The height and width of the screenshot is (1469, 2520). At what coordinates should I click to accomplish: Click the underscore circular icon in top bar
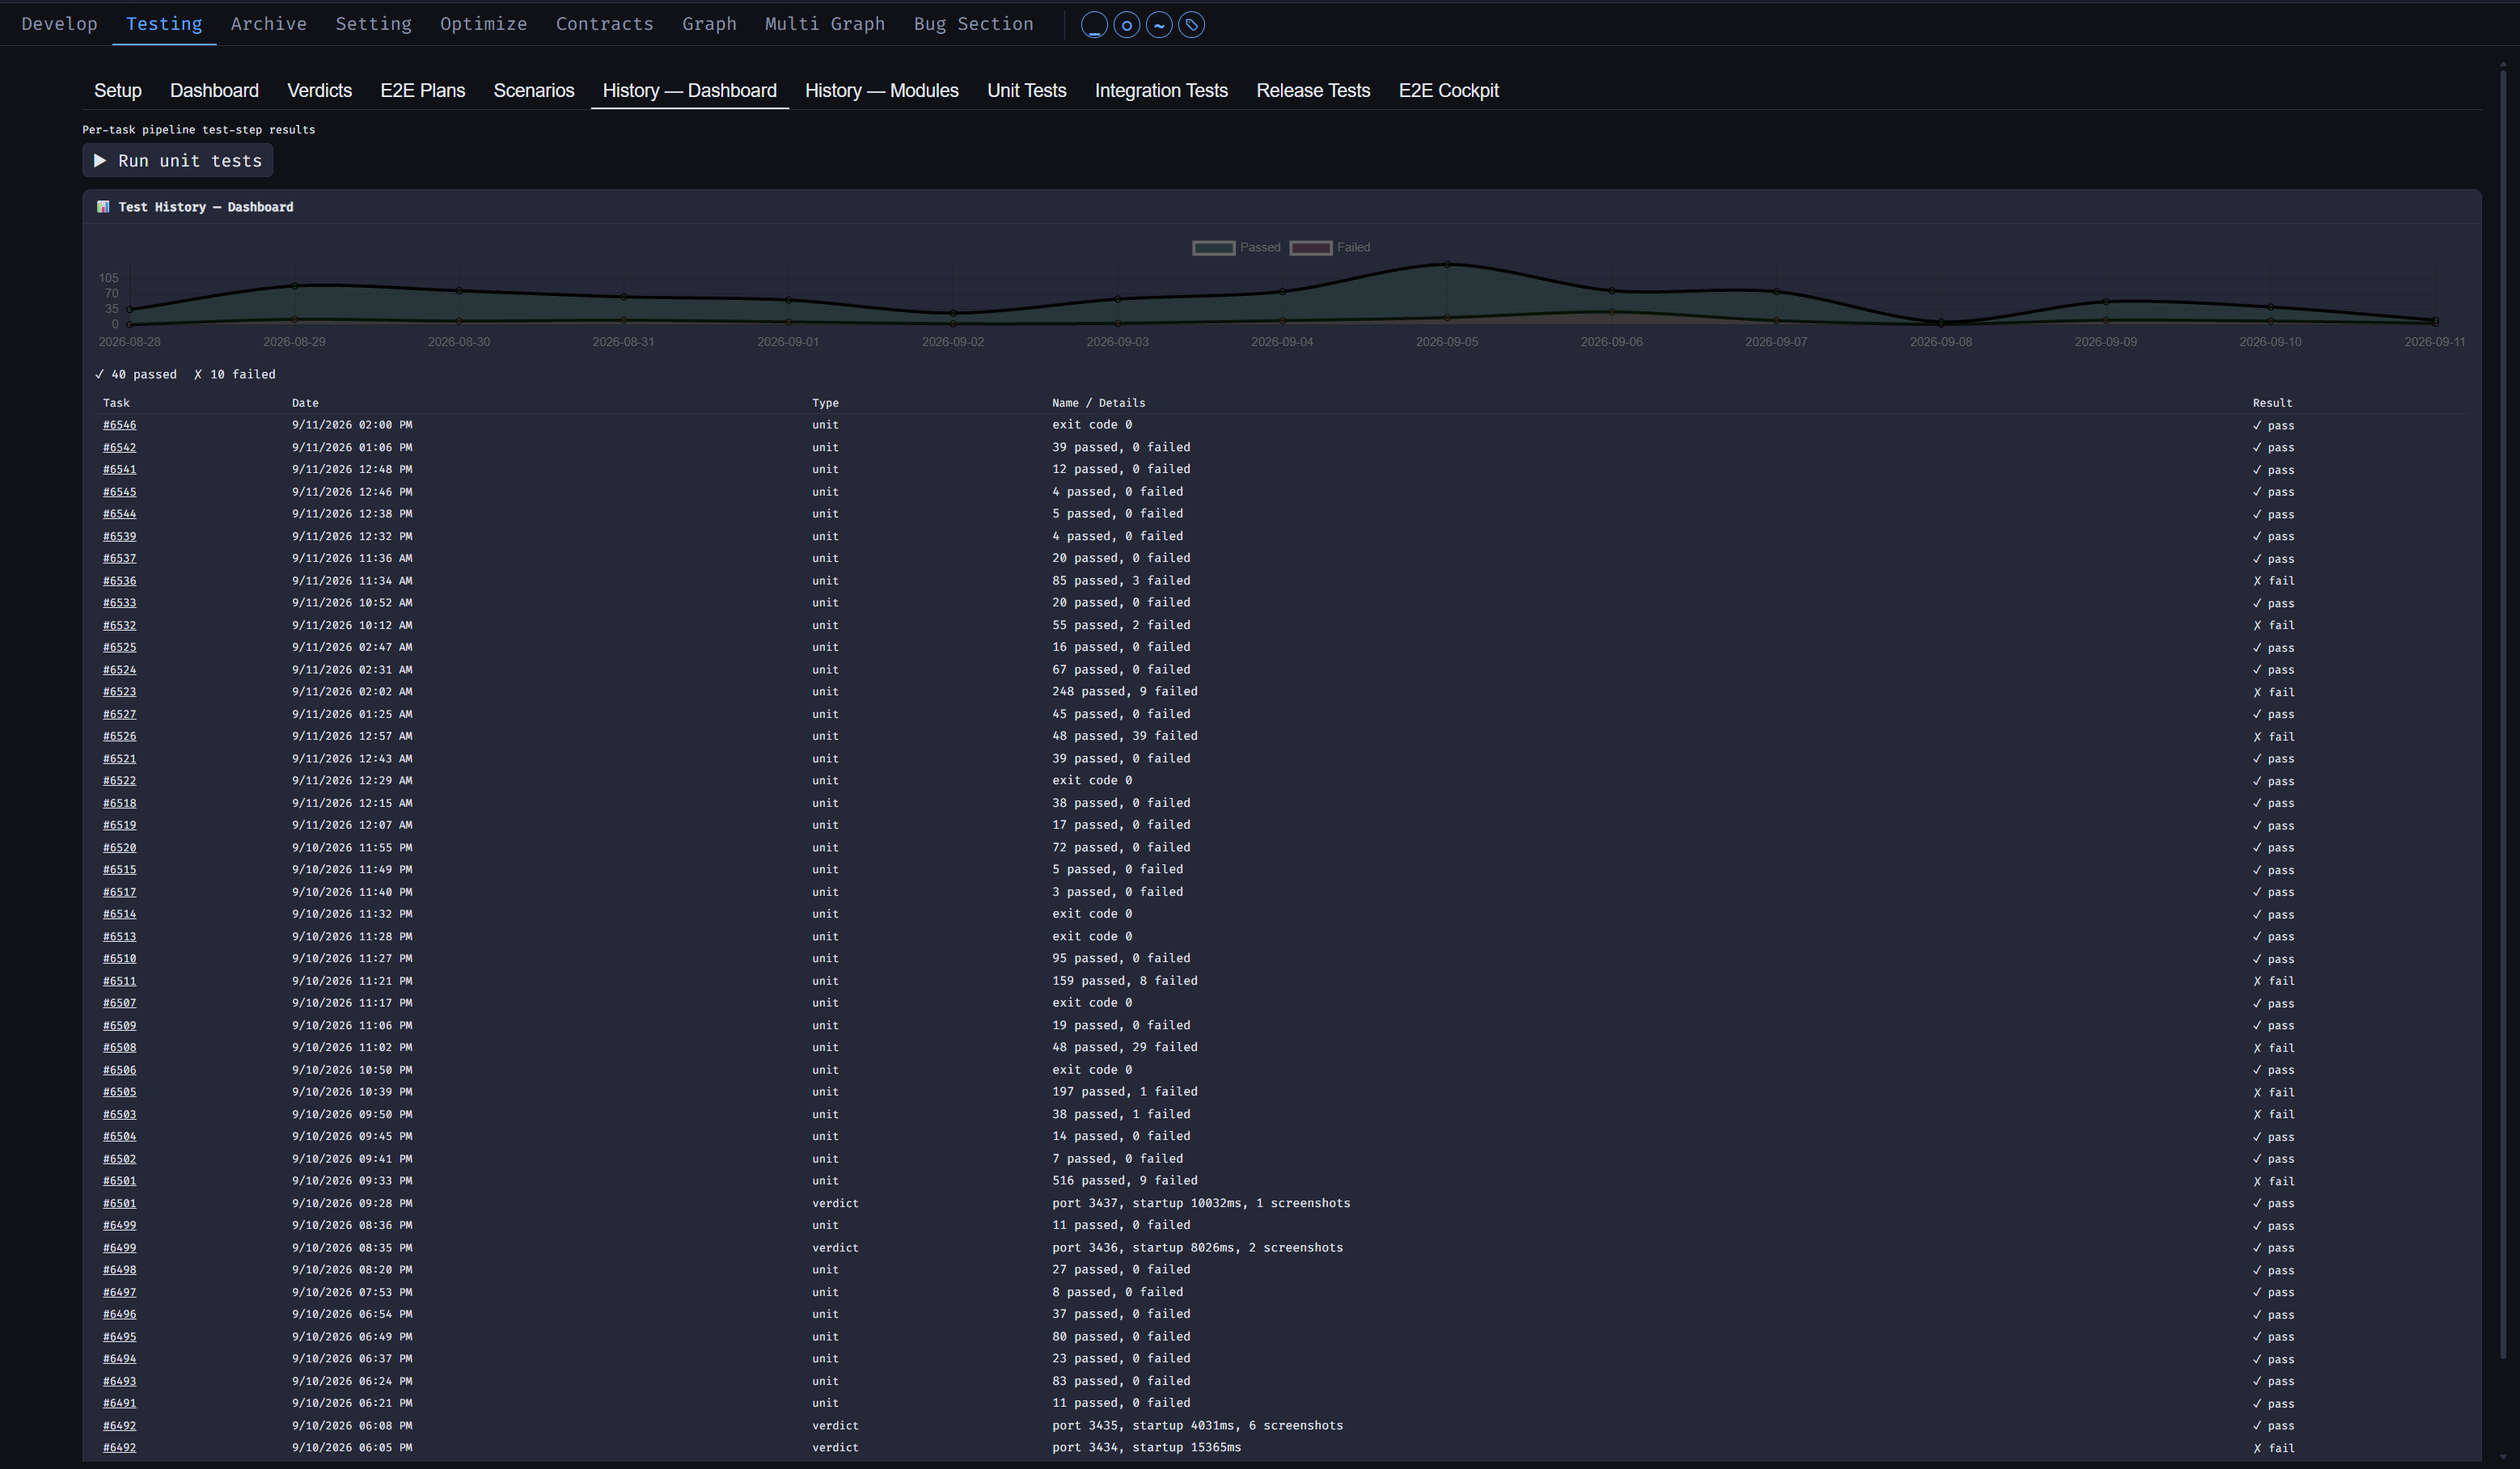coord(1094,25)
